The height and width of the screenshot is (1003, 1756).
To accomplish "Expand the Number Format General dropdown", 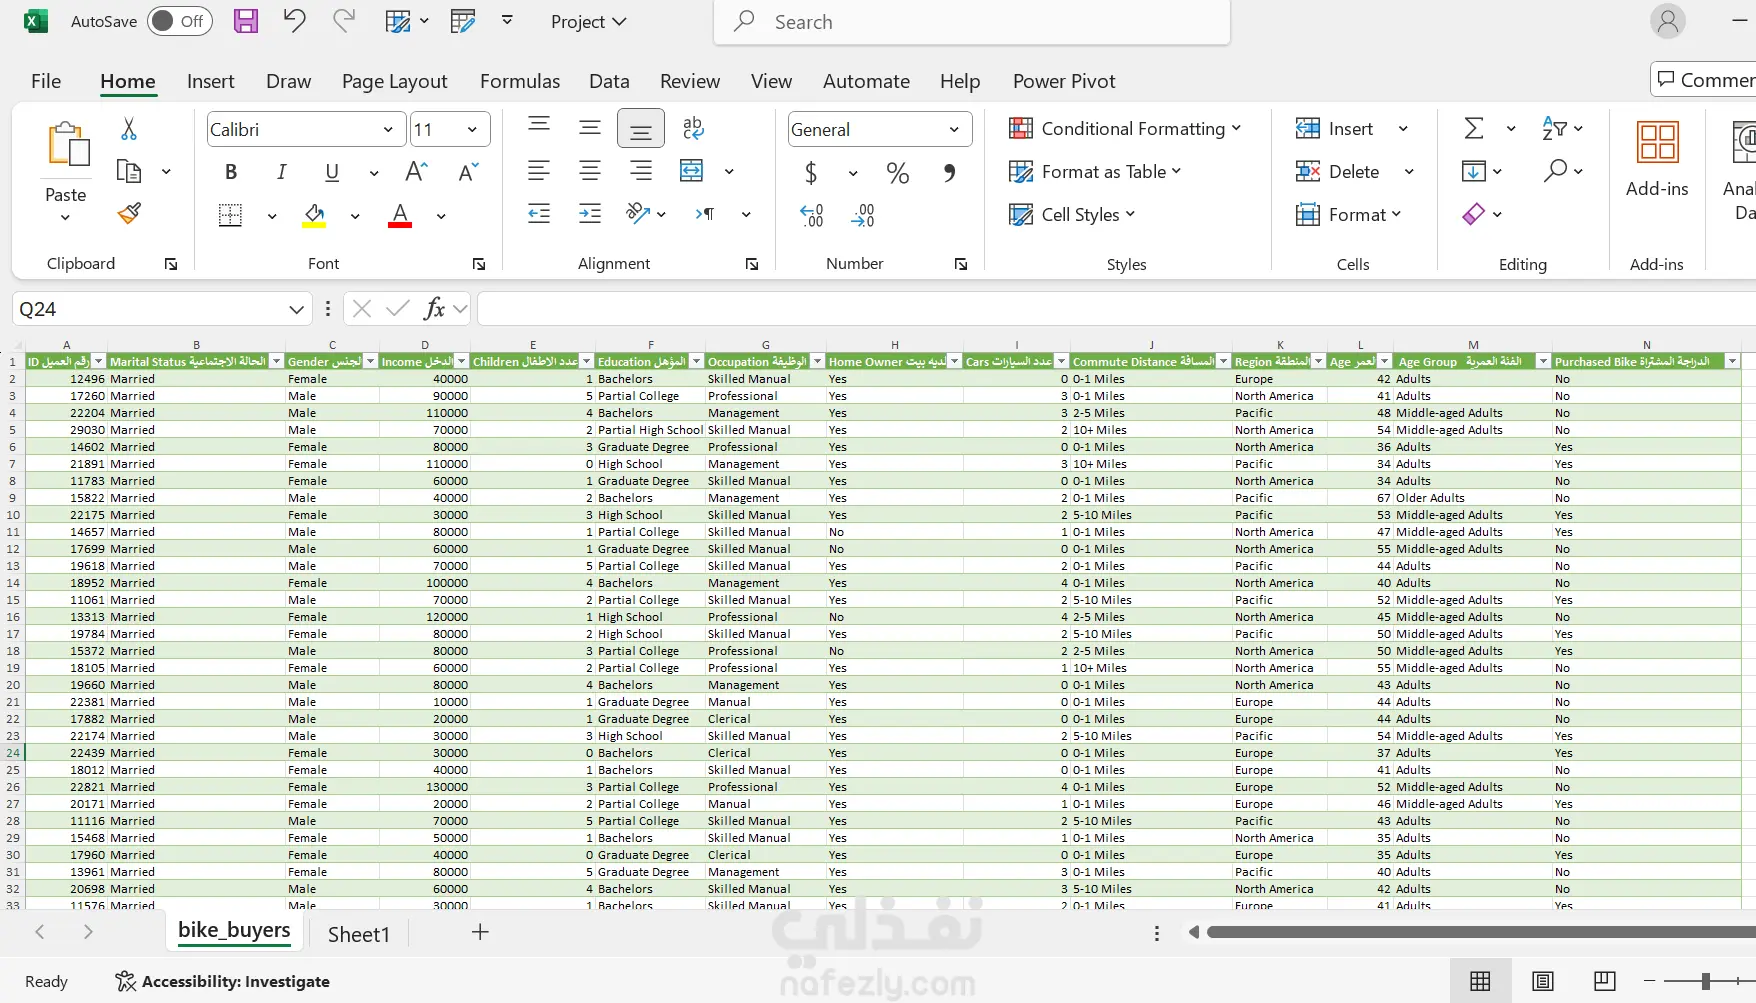I will tap(953, 130).
